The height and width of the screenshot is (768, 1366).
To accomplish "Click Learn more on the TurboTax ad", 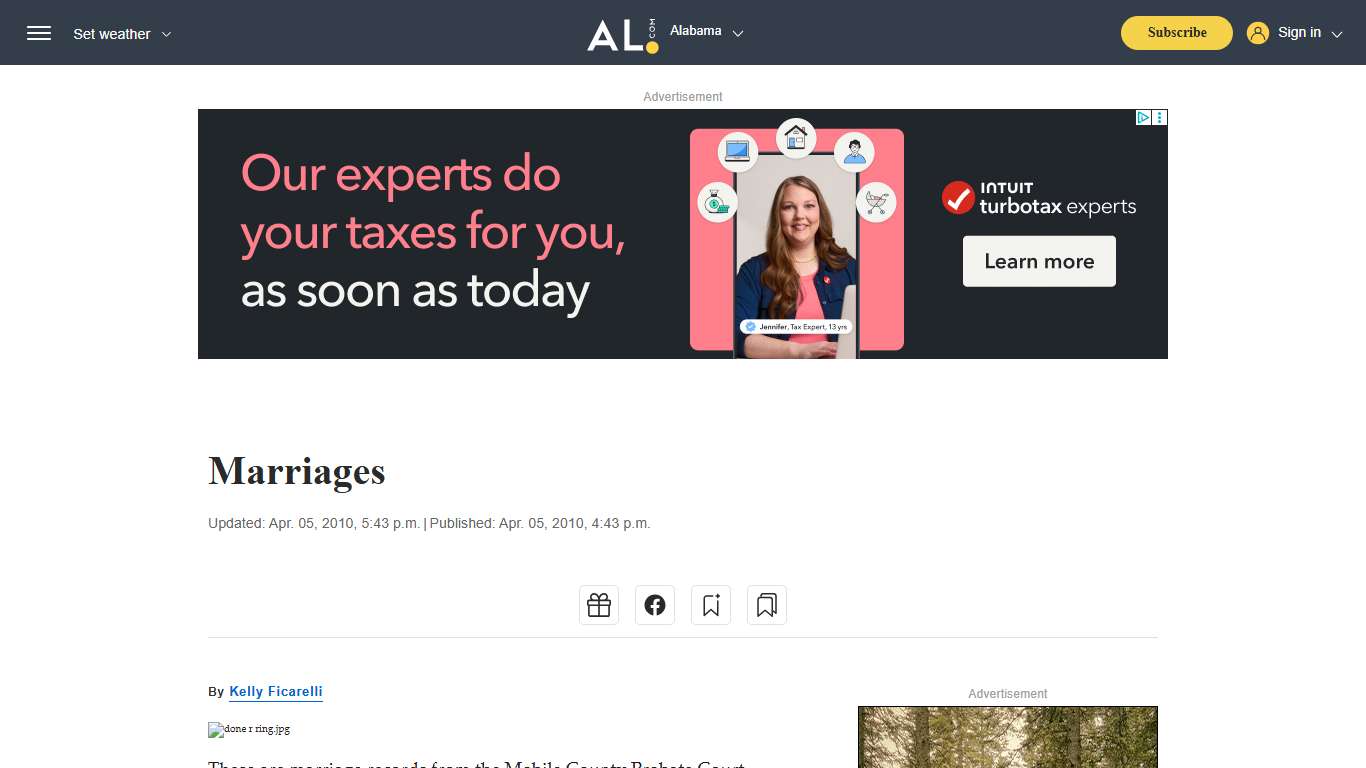I will tap(1039, 261).
